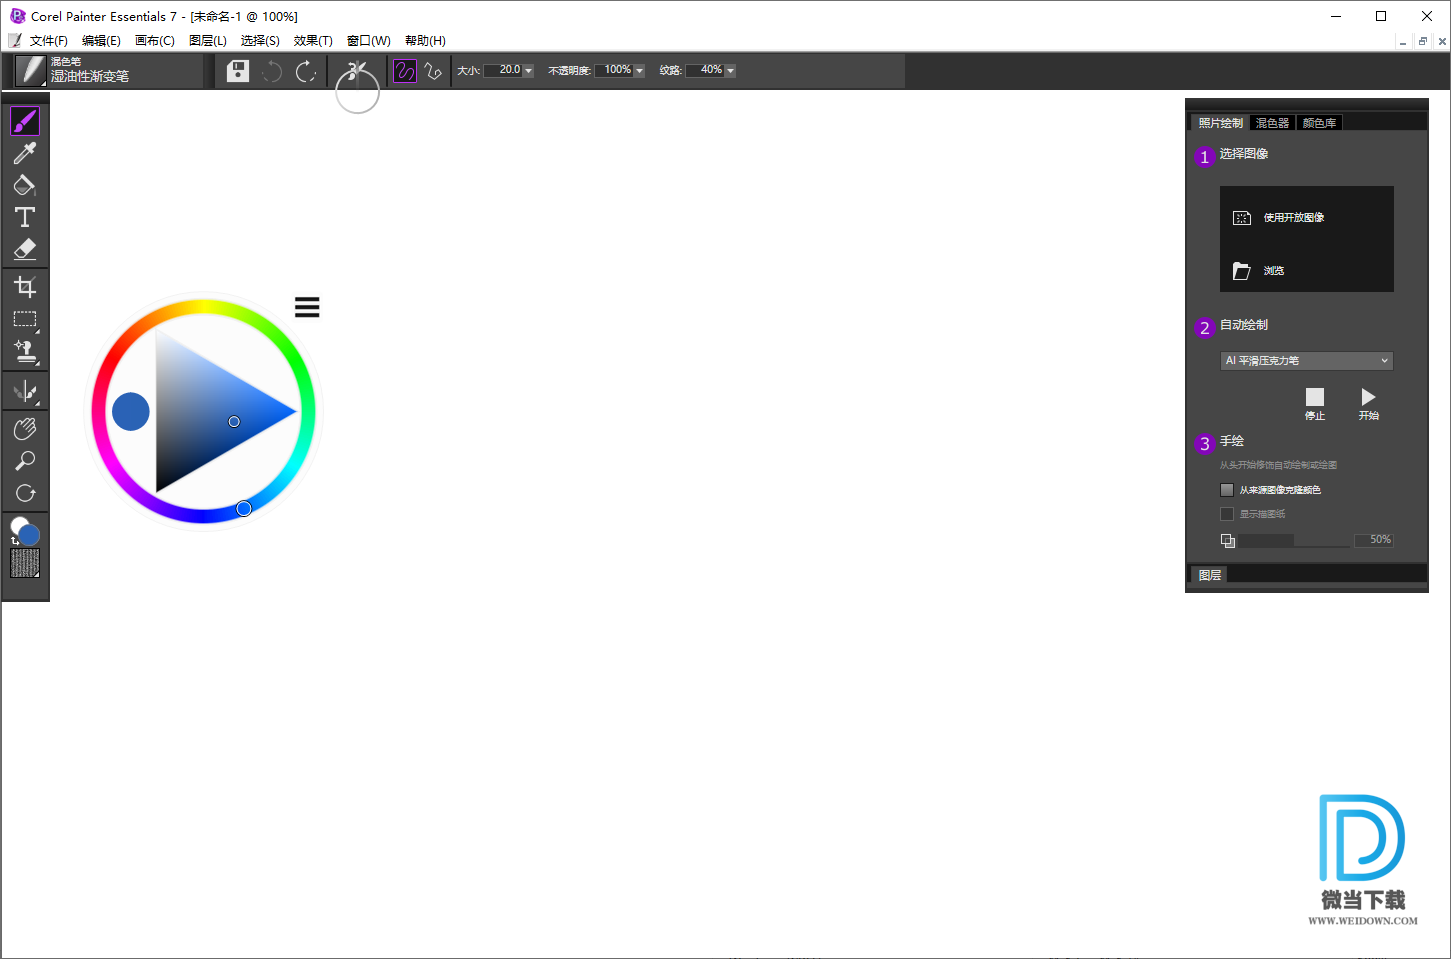Click the size value field 20.0
The image size is (1451, 959).
pos(504,70)
